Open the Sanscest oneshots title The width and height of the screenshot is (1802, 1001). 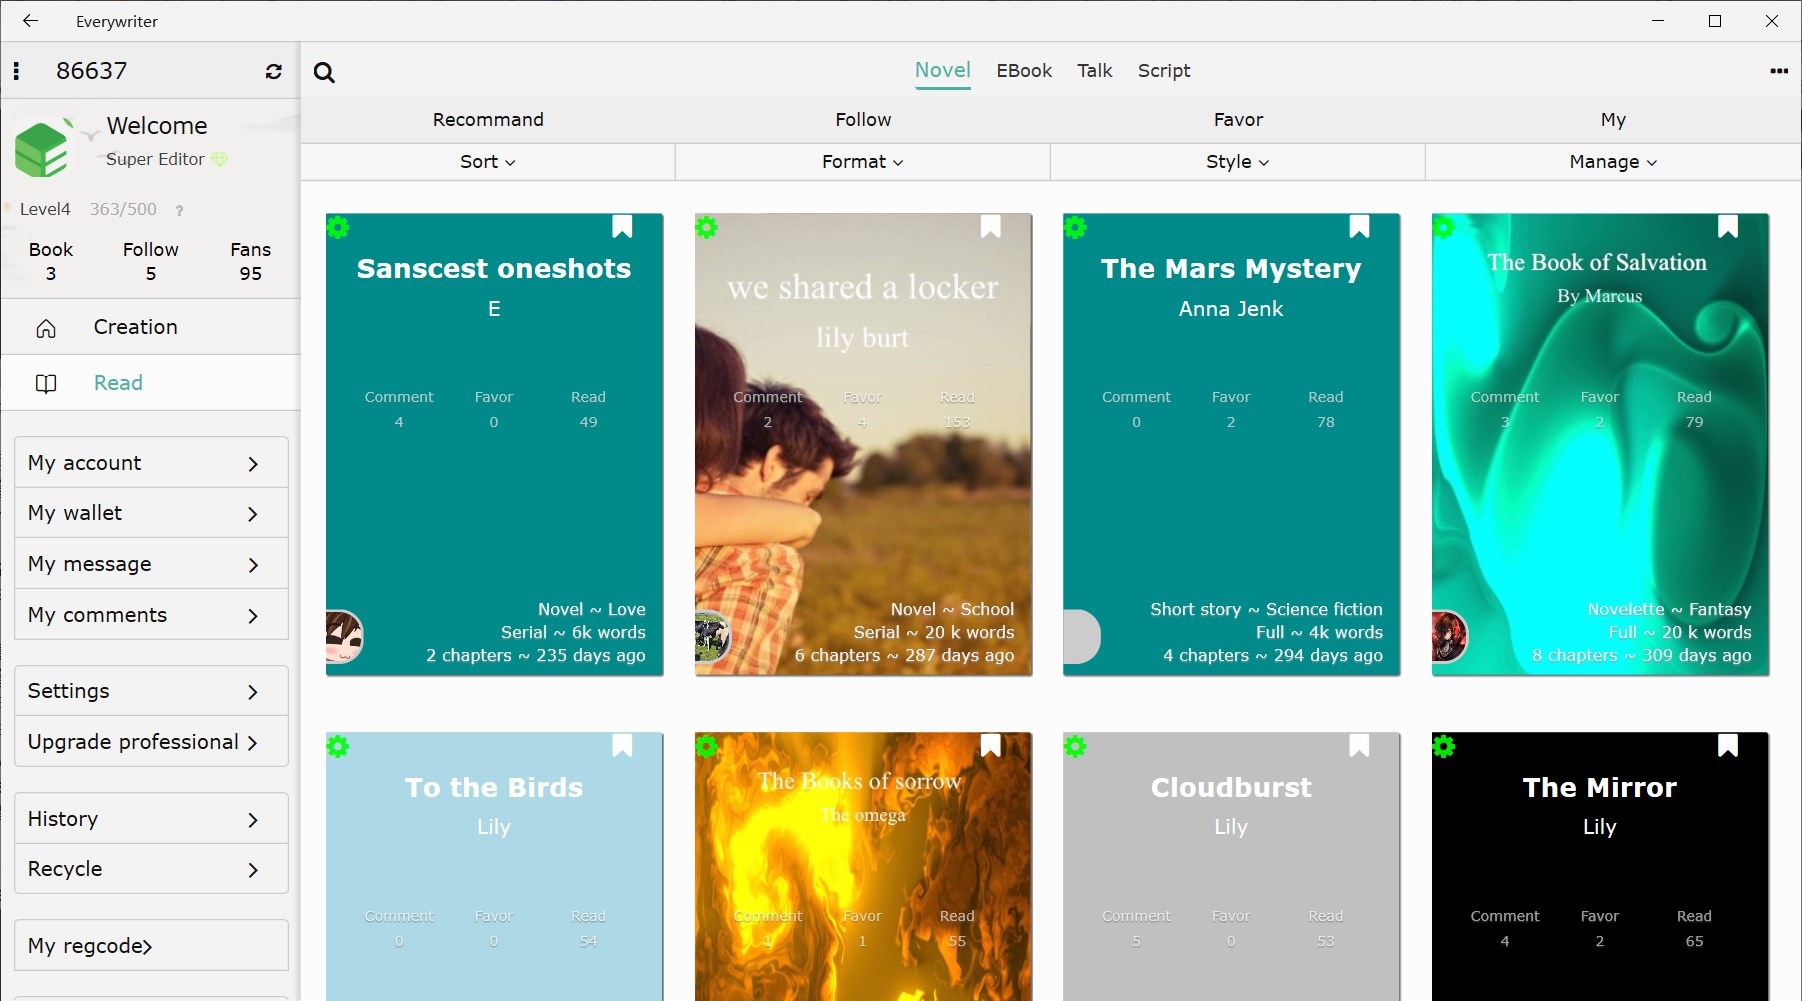494,269
